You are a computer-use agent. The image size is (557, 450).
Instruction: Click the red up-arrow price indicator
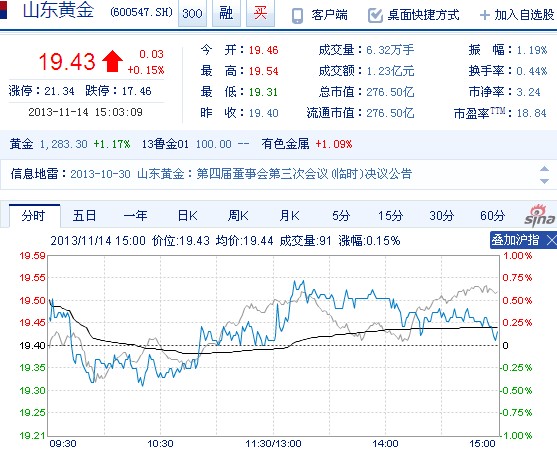(112, 61)
